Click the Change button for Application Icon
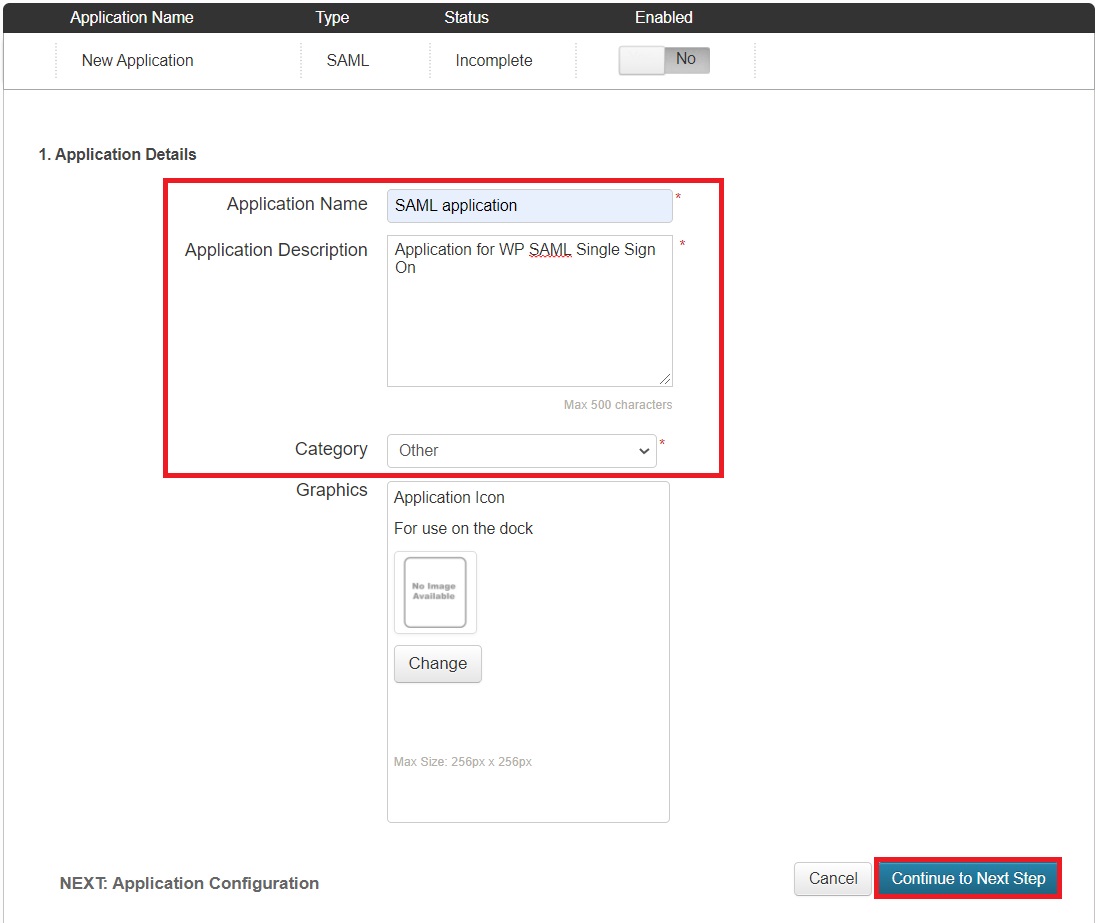Image resolution: width=1095 pixels, height=923 pixels. pyautogui.click(x=437, y=663)
